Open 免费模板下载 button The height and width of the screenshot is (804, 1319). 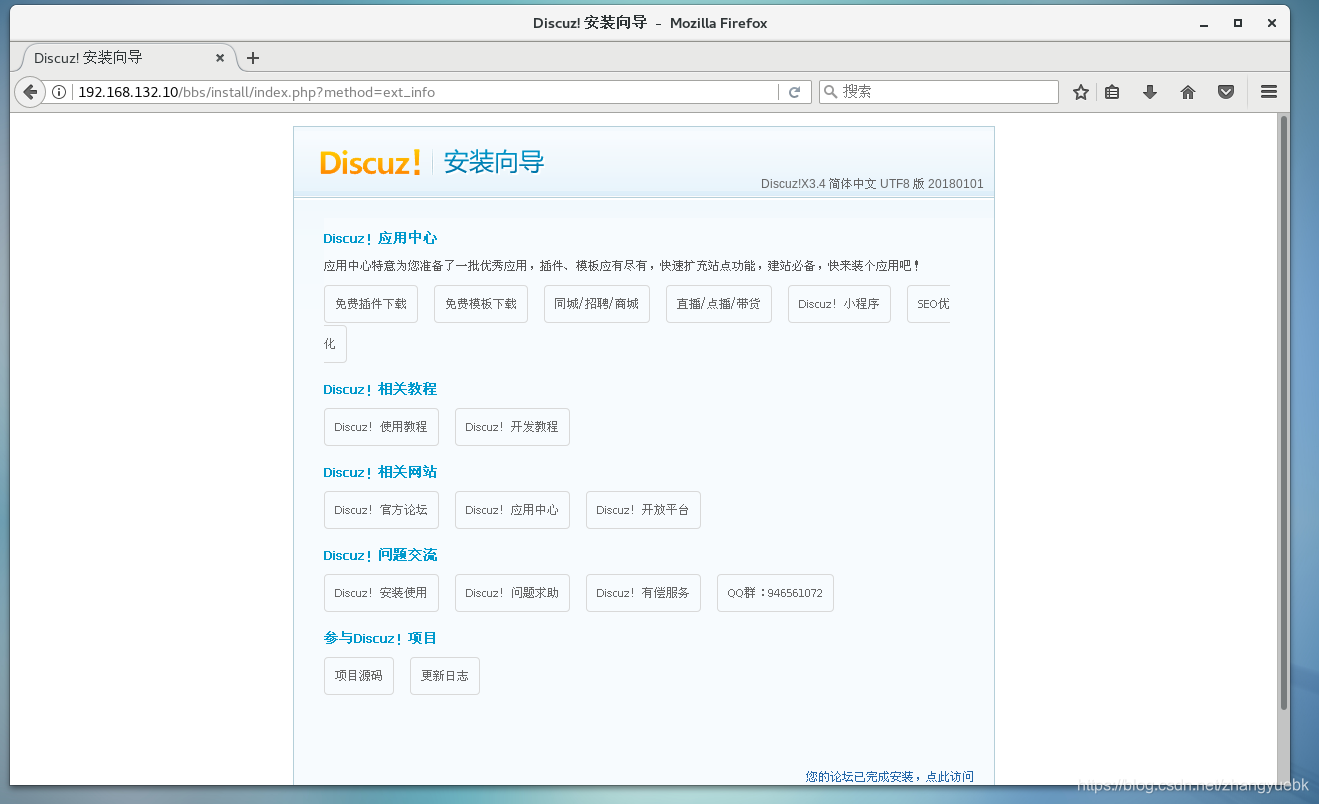pos(481,304)
